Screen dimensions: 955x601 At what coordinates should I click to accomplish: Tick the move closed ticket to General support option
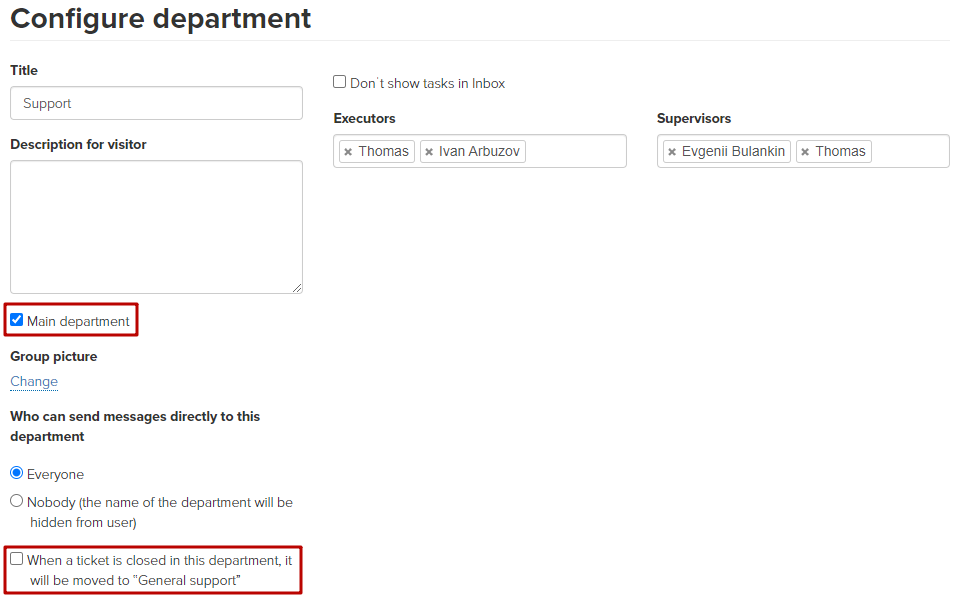tap(16, 558)
